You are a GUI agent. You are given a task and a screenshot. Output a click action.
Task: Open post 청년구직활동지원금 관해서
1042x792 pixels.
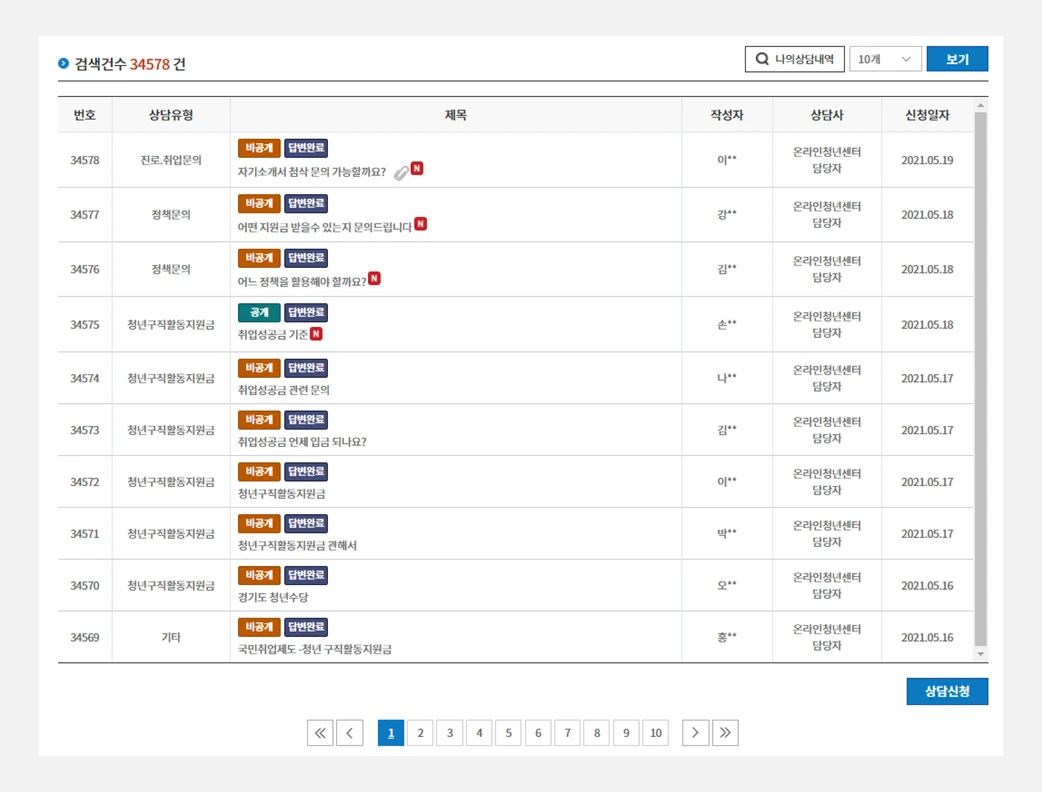pos(298,545)
